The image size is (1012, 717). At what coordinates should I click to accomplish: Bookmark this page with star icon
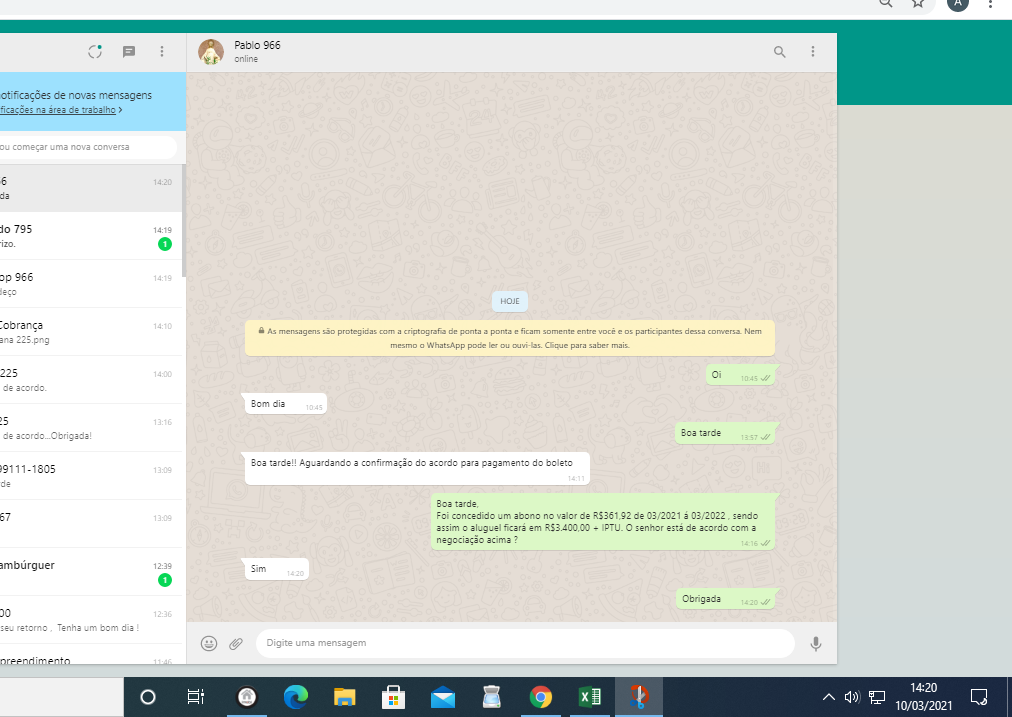[918, 3]
